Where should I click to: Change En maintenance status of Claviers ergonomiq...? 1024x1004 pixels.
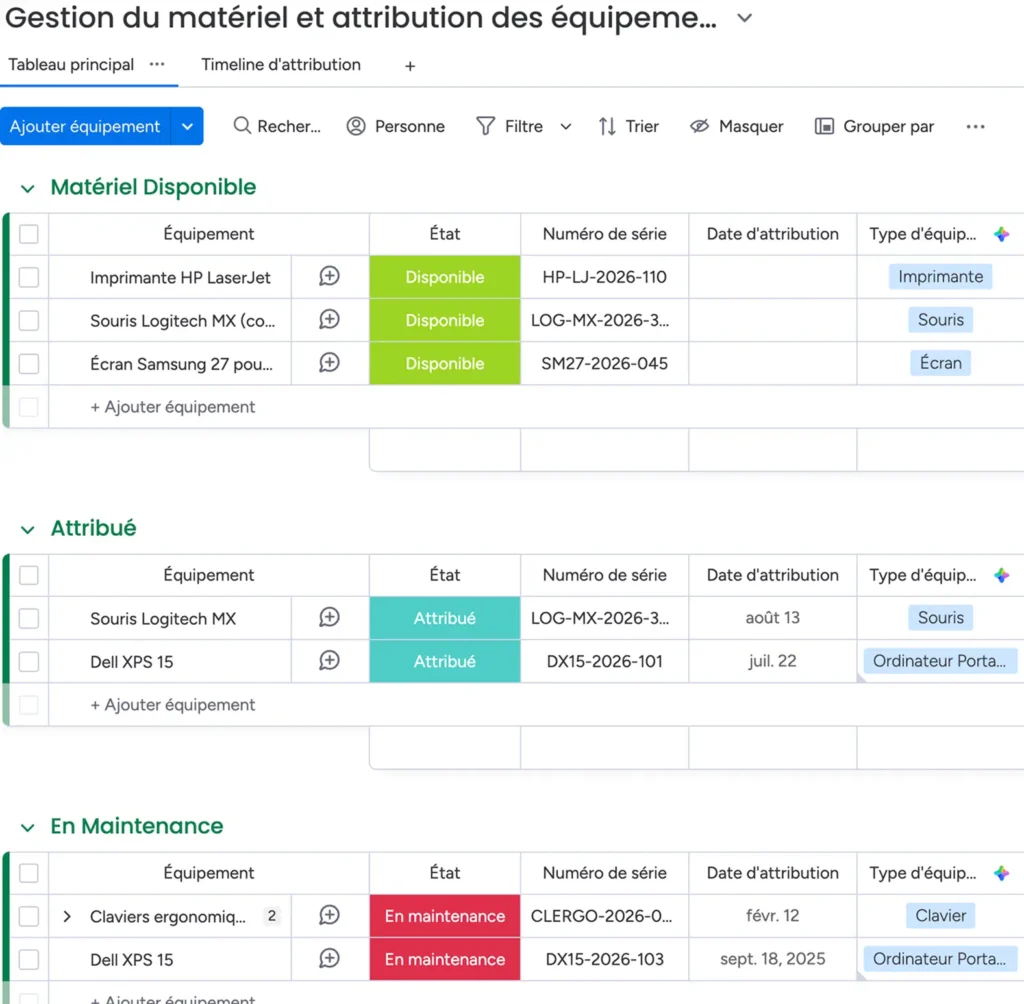coord(445,916)
